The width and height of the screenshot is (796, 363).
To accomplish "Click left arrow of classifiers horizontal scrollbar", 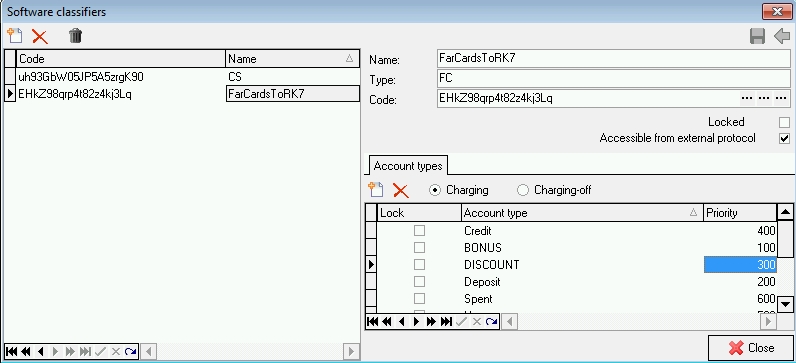I will click(x=149, y=351).
